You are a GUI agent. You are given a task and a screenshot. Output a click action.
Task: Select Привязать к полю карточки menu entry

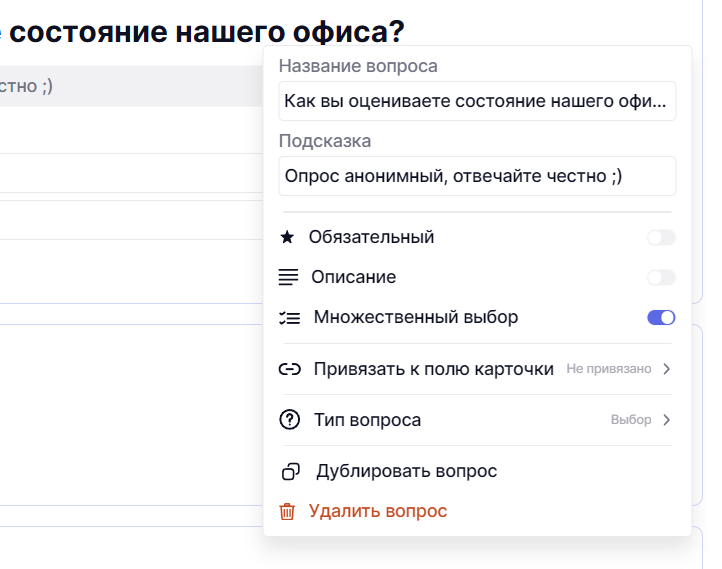433,369
